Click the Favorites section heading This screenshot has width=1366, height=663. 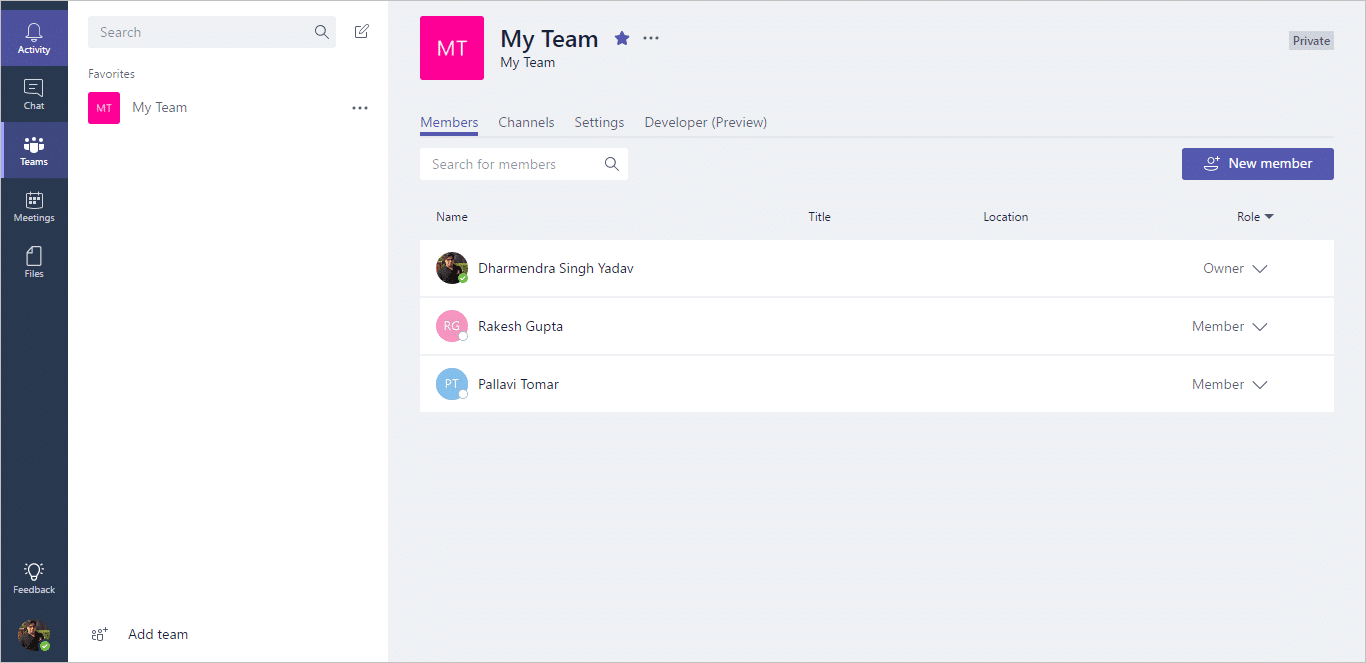[x=111, y=74]
